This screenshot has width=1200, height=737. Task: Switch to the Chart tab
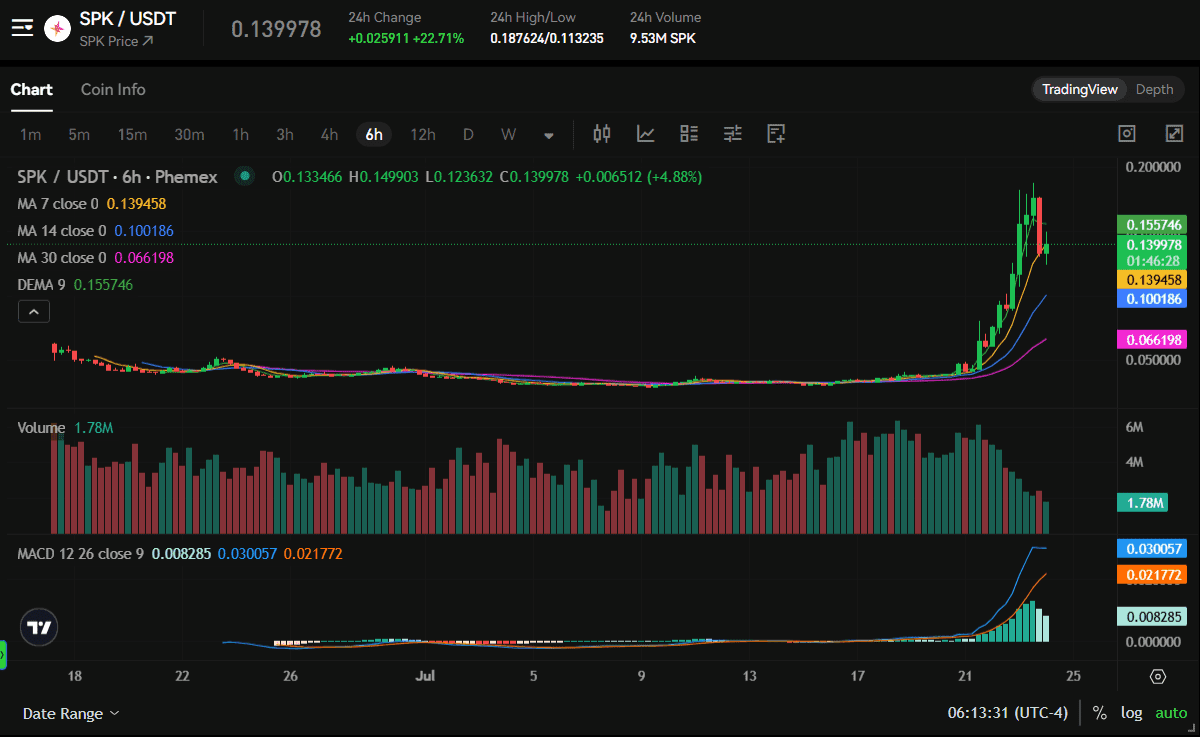click(32, 89)
